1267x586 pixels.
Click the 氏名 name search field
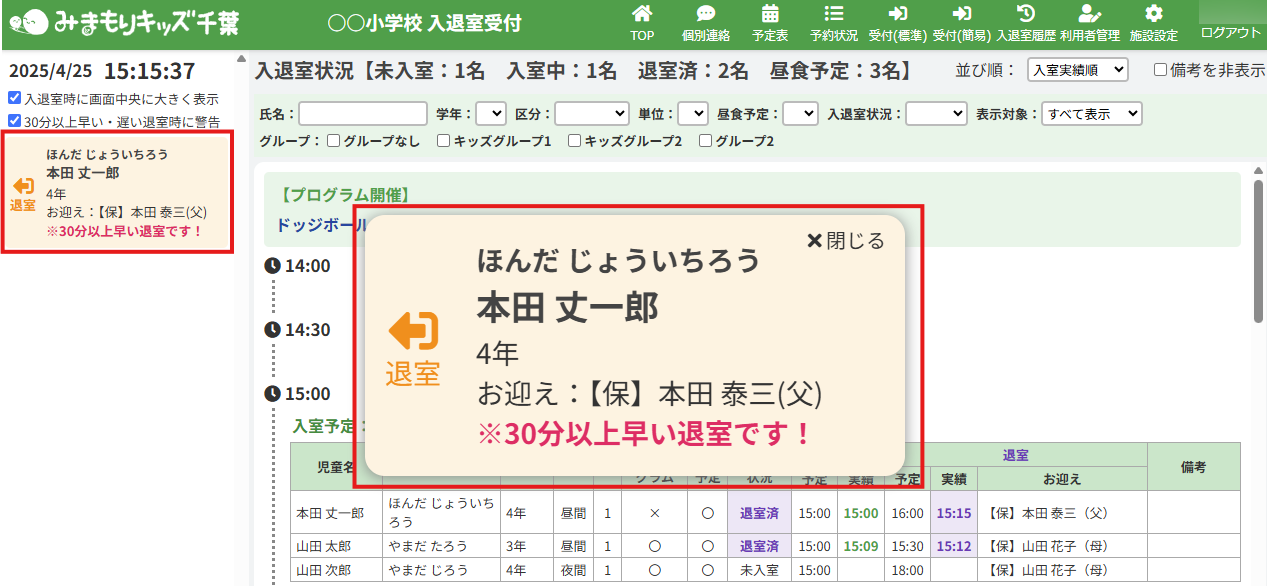tap(362, 114)
